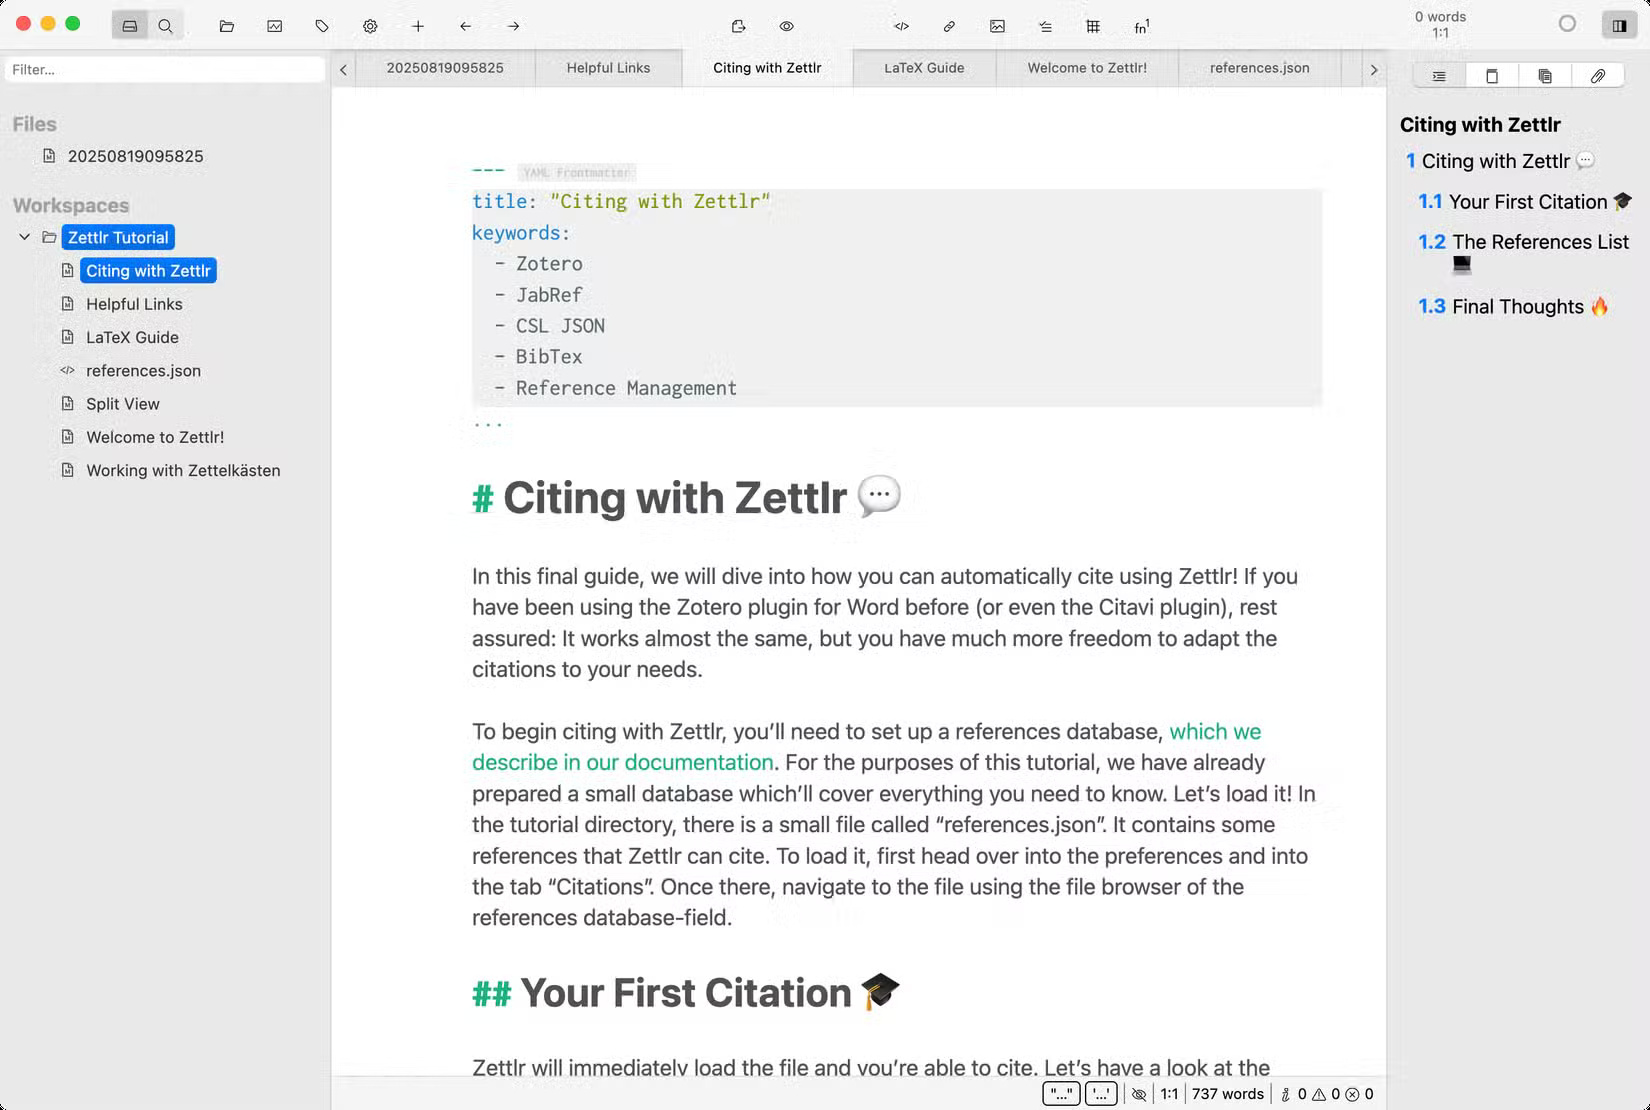The height and width of the screenshot is (1110, 1650).
Task: Open the settings gear icon
Action: 370,26
